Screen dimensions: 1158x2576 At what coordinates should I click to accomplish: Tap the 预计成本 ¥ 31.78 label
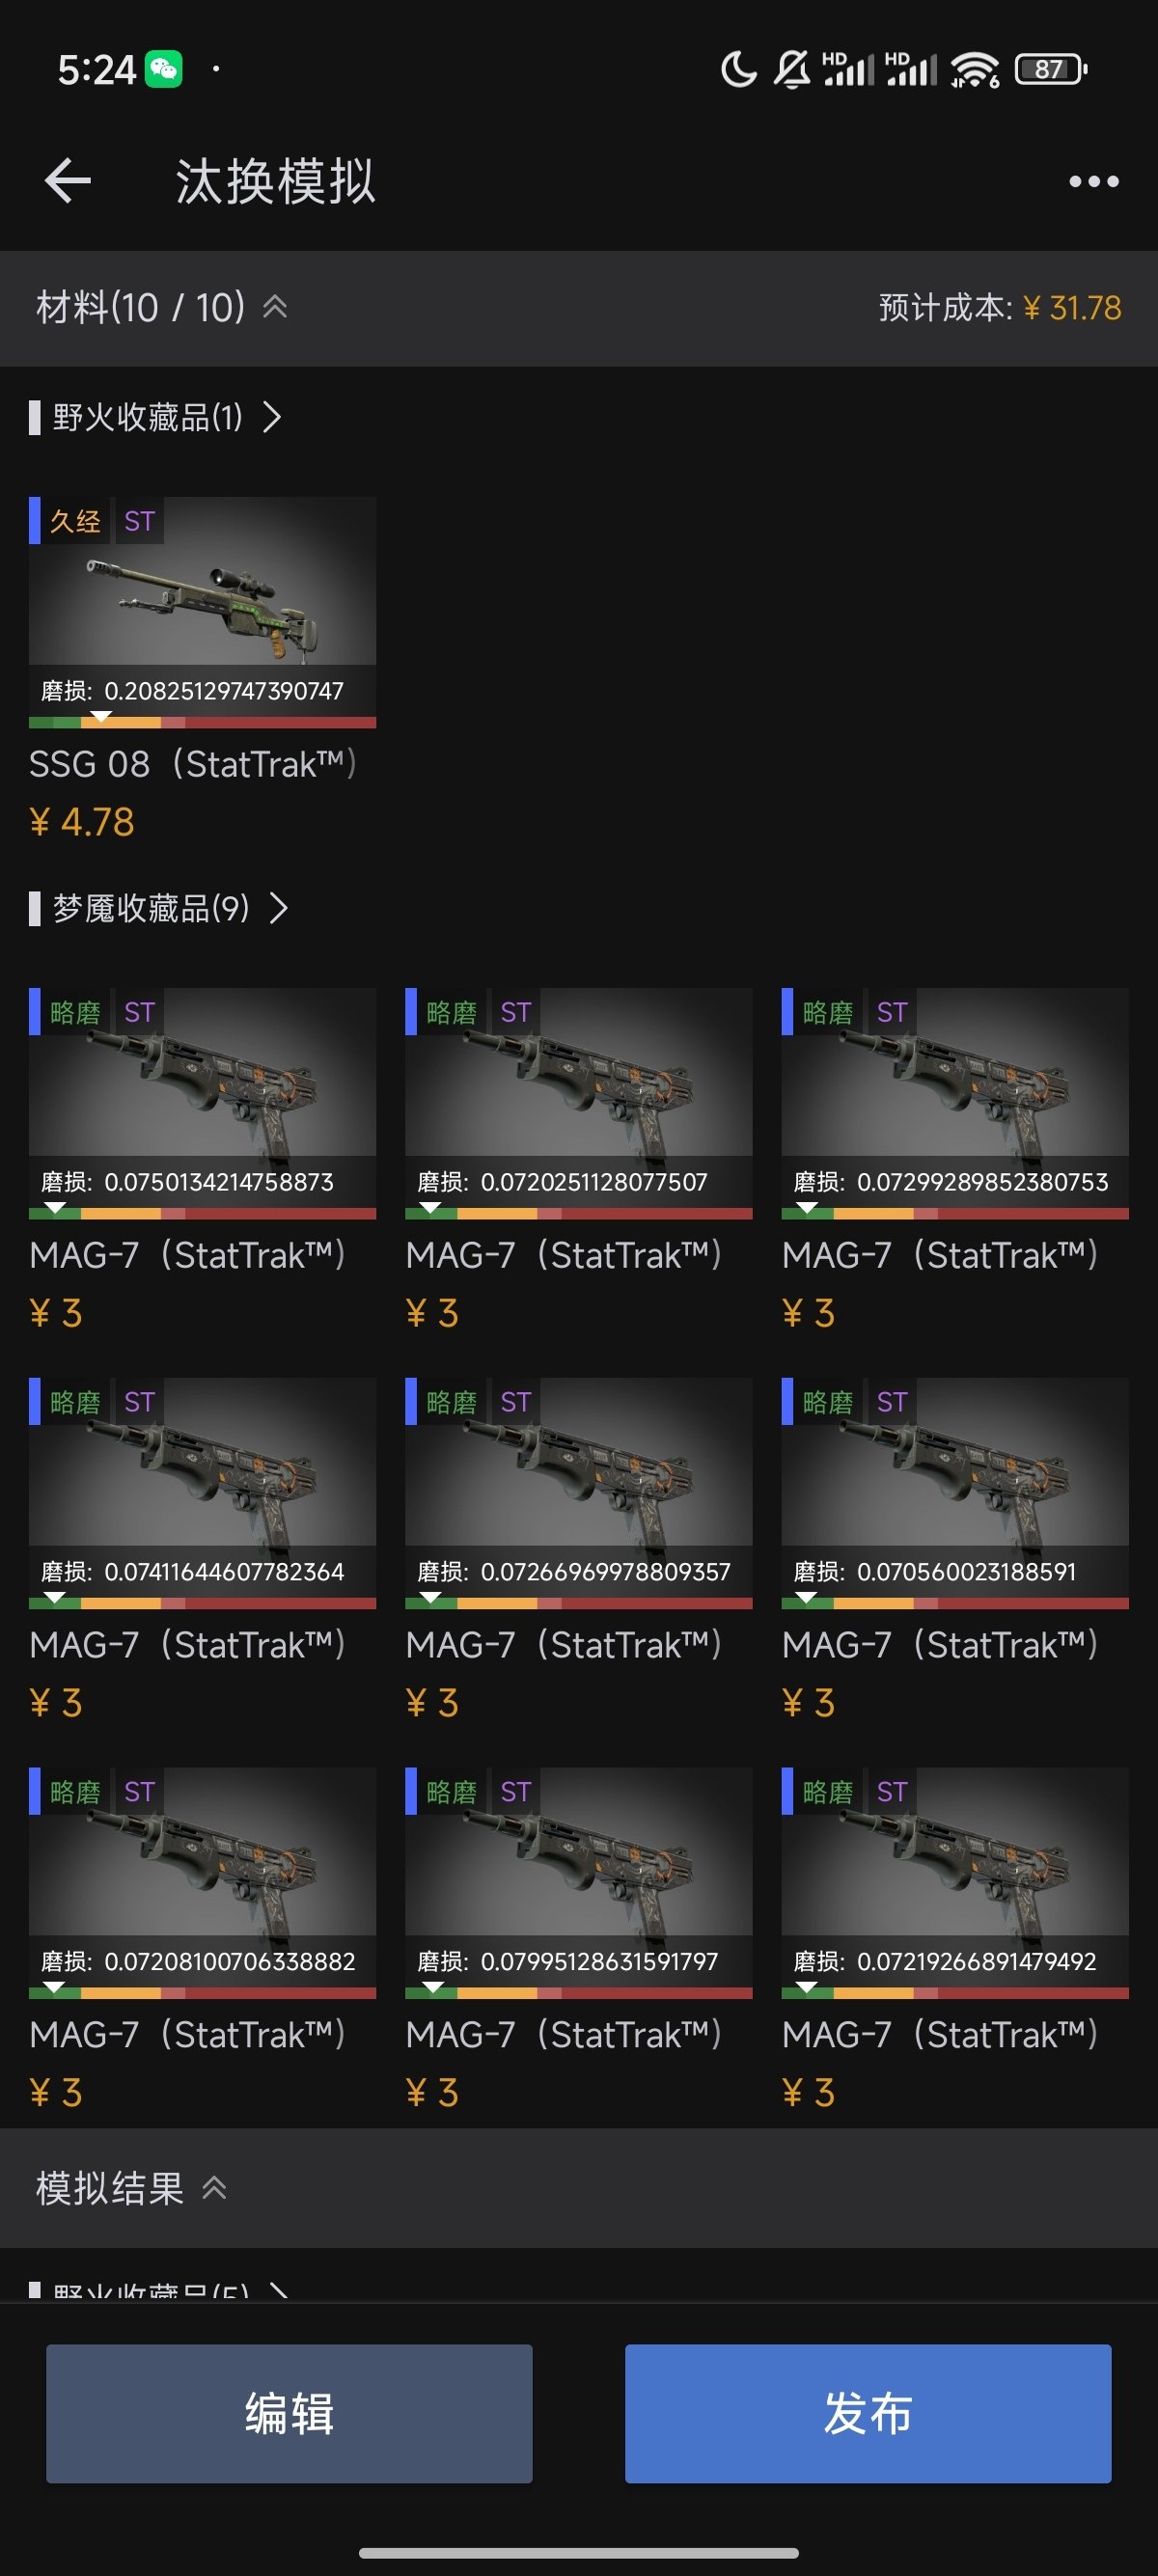pos(1000,307)
